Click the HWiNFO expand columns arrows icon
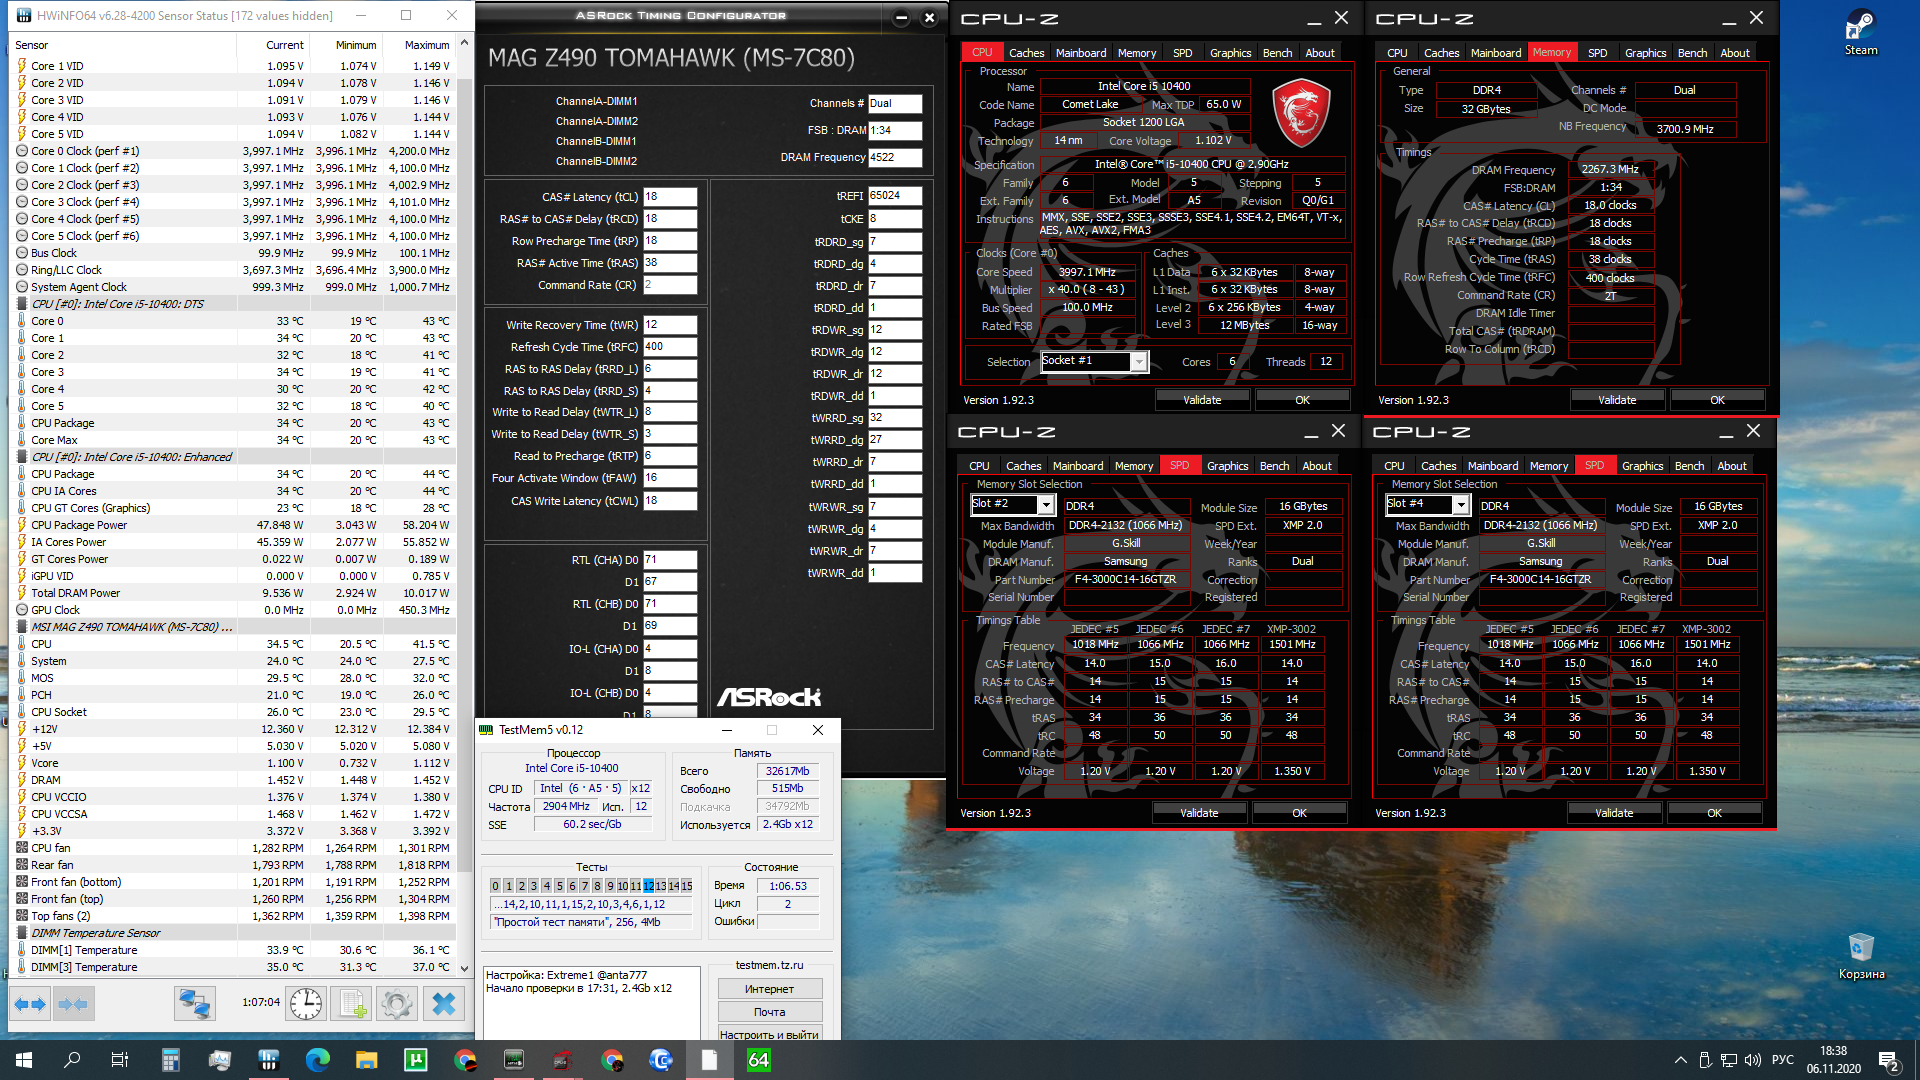1920x1080 pixels. click(30, 1003)
